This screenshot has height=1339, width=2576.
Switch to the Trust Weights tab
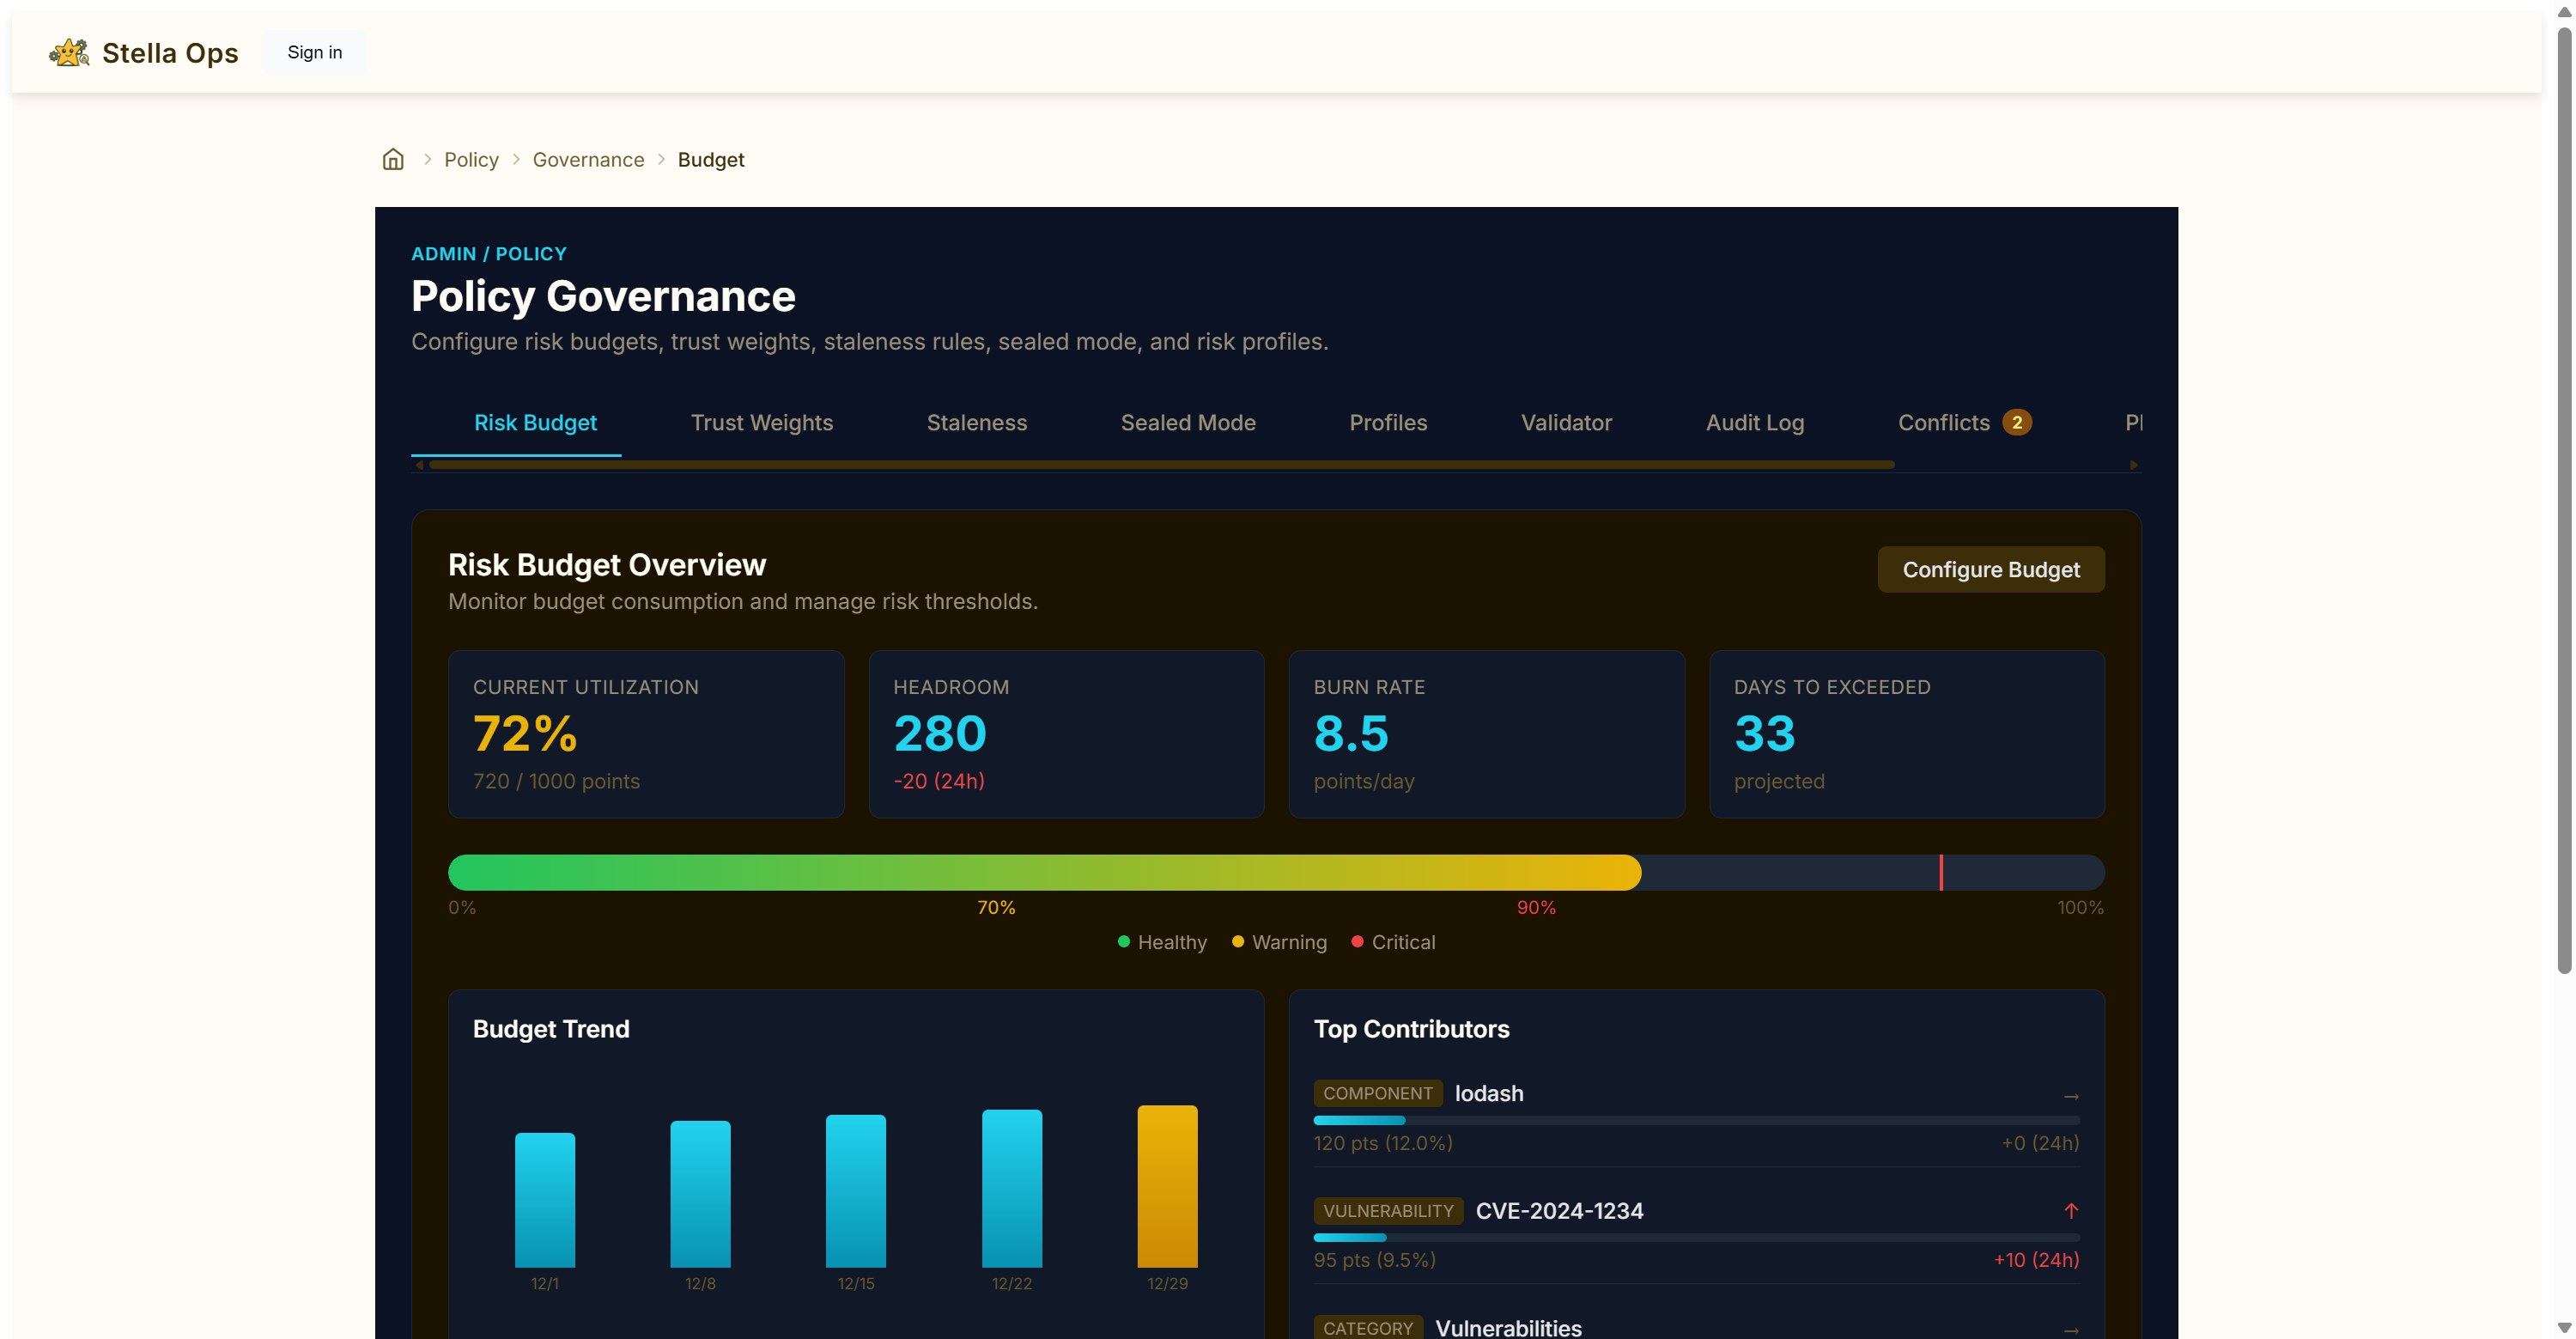[x=761, y=423]
